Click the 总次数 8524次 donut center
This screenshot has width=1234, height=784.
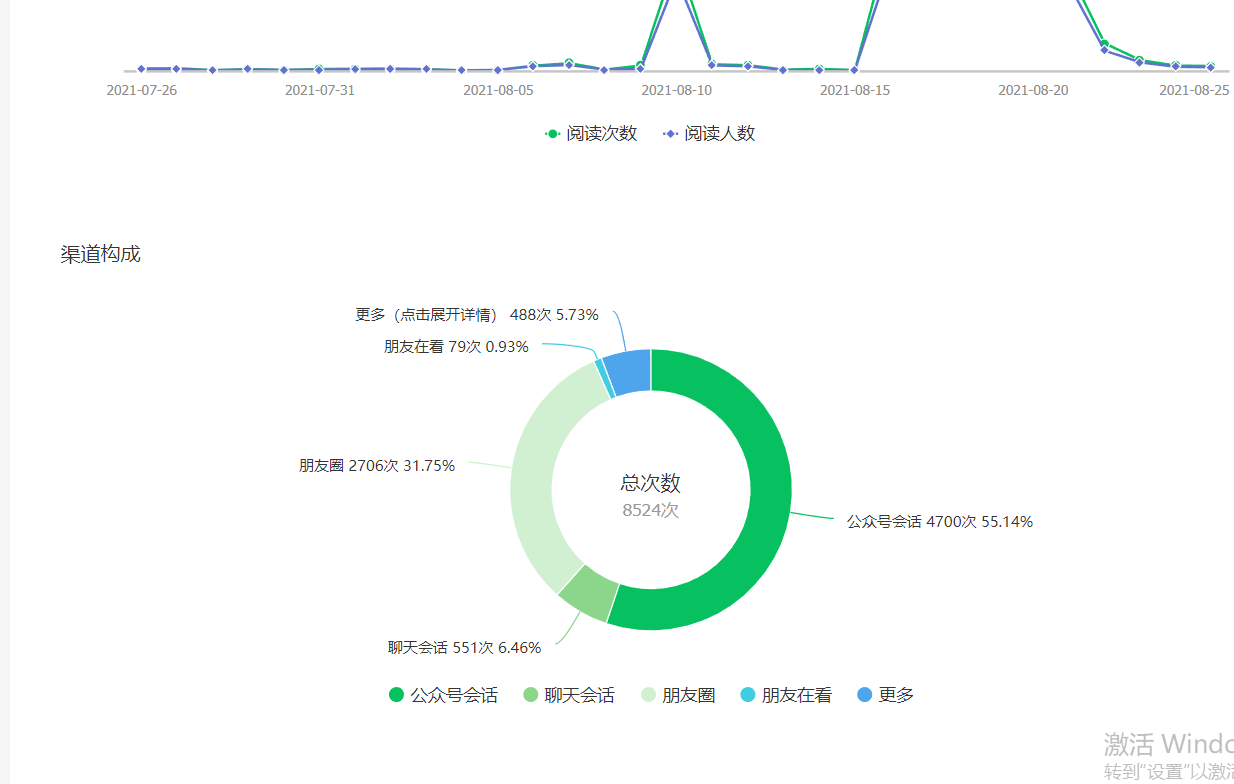(x=650, y=496)
